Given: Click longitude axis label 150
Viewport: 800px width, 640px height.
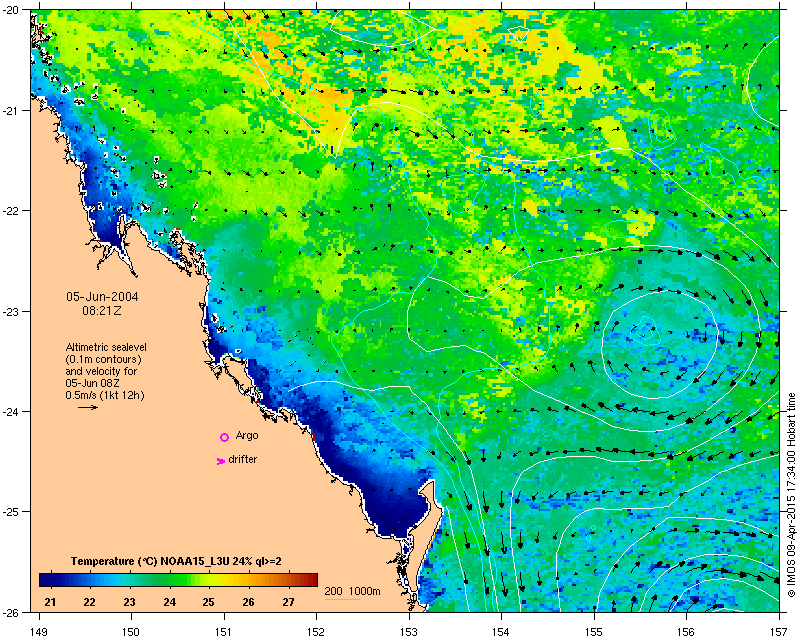Looking at the screenshot, I should click(x=131, y=632).
